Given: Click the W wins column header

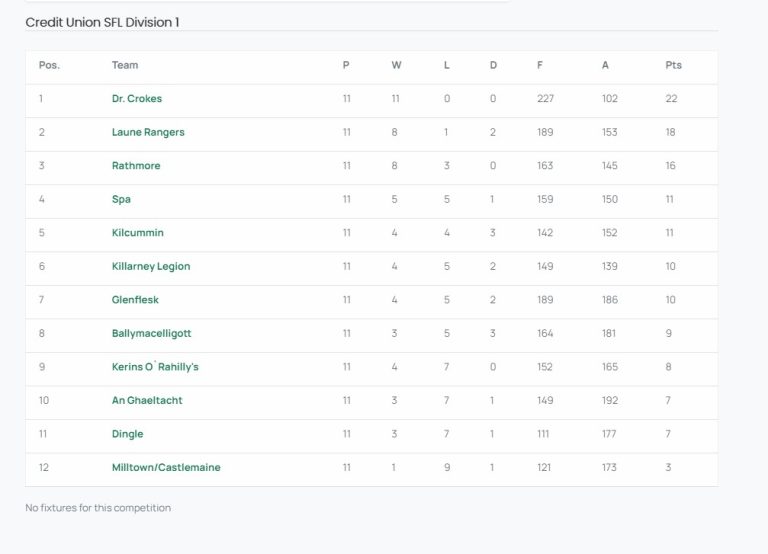Looking at the screenshot, I should click(x=396, y=65).
